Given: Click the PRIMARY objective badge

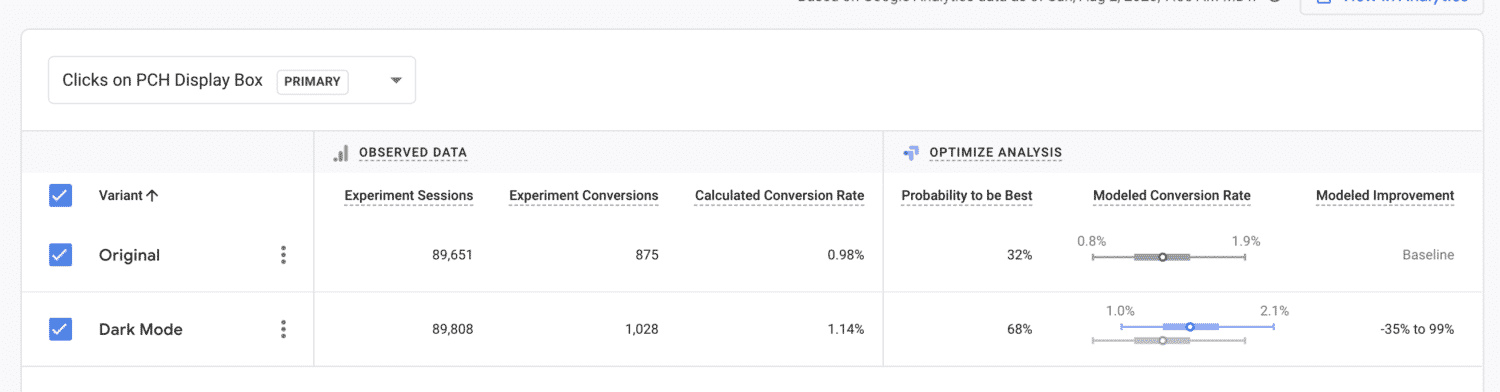Looking at the screenshot, I should tap(312, 81).
